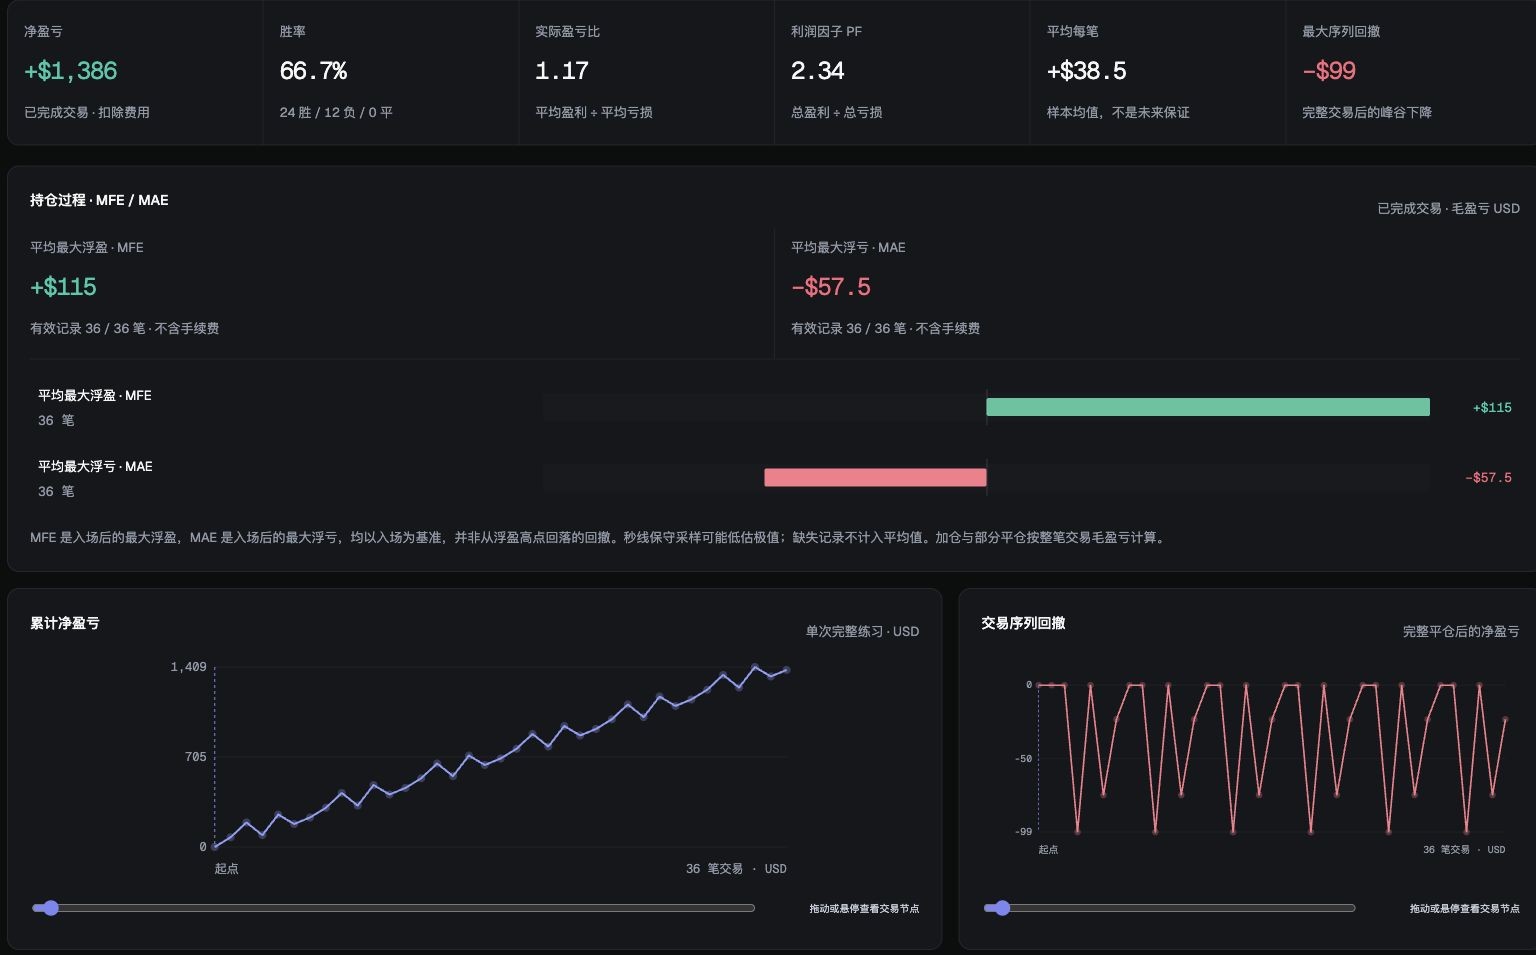Click the '705' y-axis label

point(195,757)
